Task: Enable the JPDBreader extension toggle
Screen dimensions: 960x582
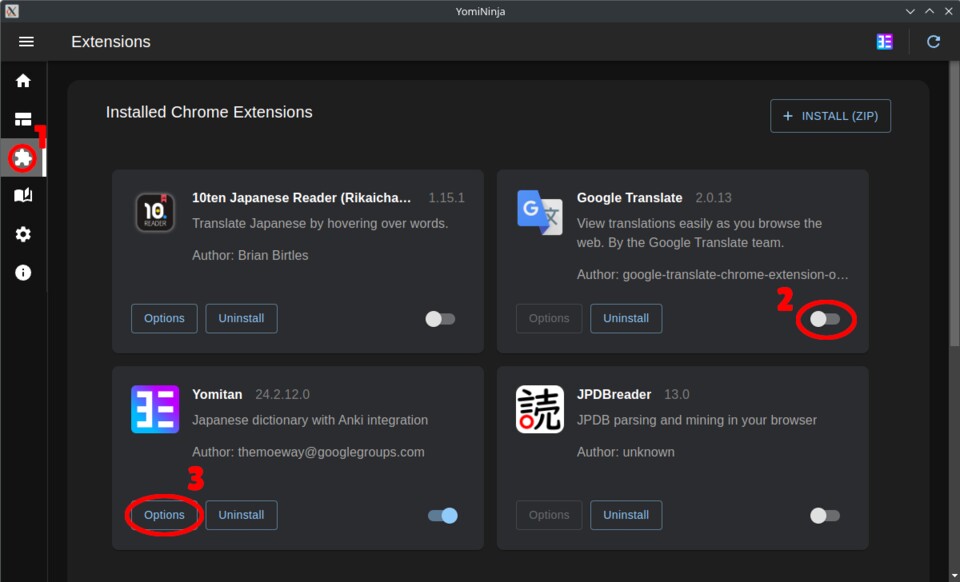Action: click(825, 516)
